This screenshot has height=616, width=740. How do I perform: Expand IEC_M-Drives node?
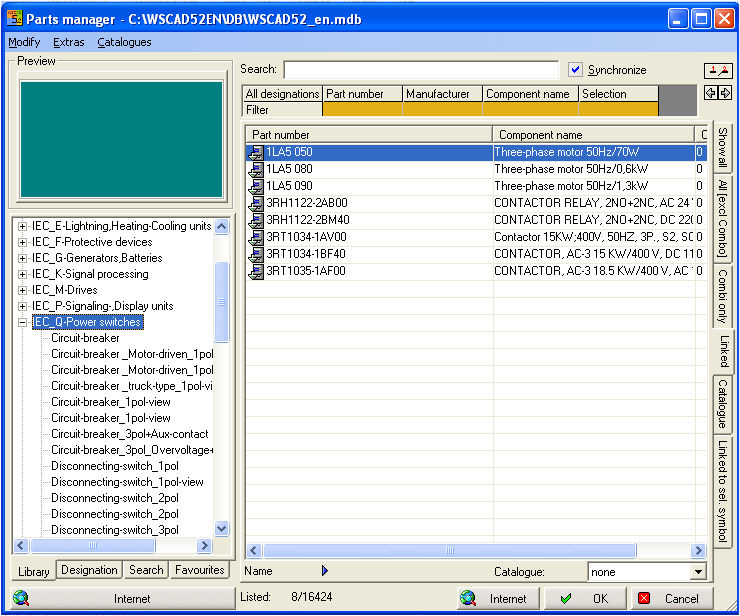coord(22,291)
